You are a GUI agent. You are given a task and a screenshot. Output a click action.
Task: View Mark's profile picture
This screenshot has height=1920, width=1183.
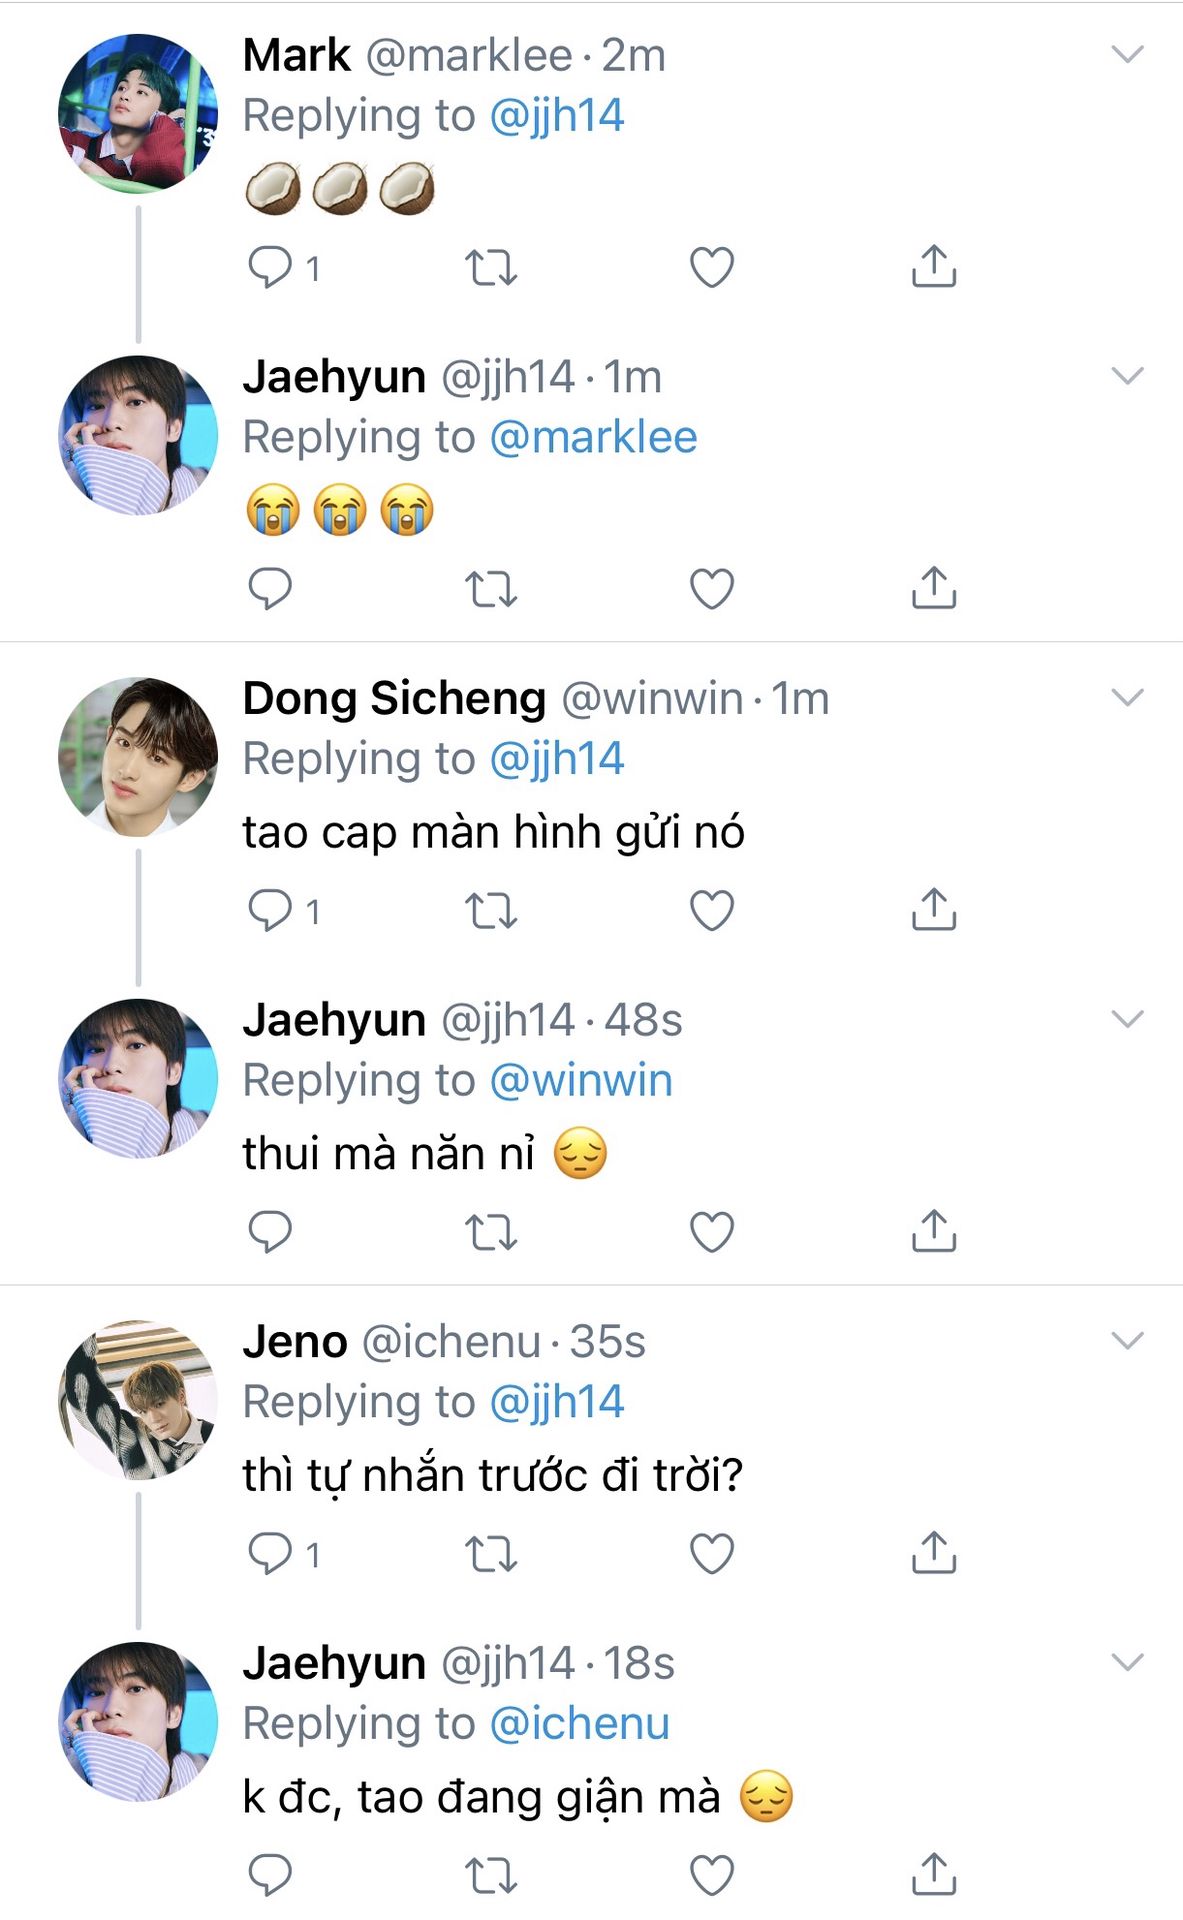(138, 113)
